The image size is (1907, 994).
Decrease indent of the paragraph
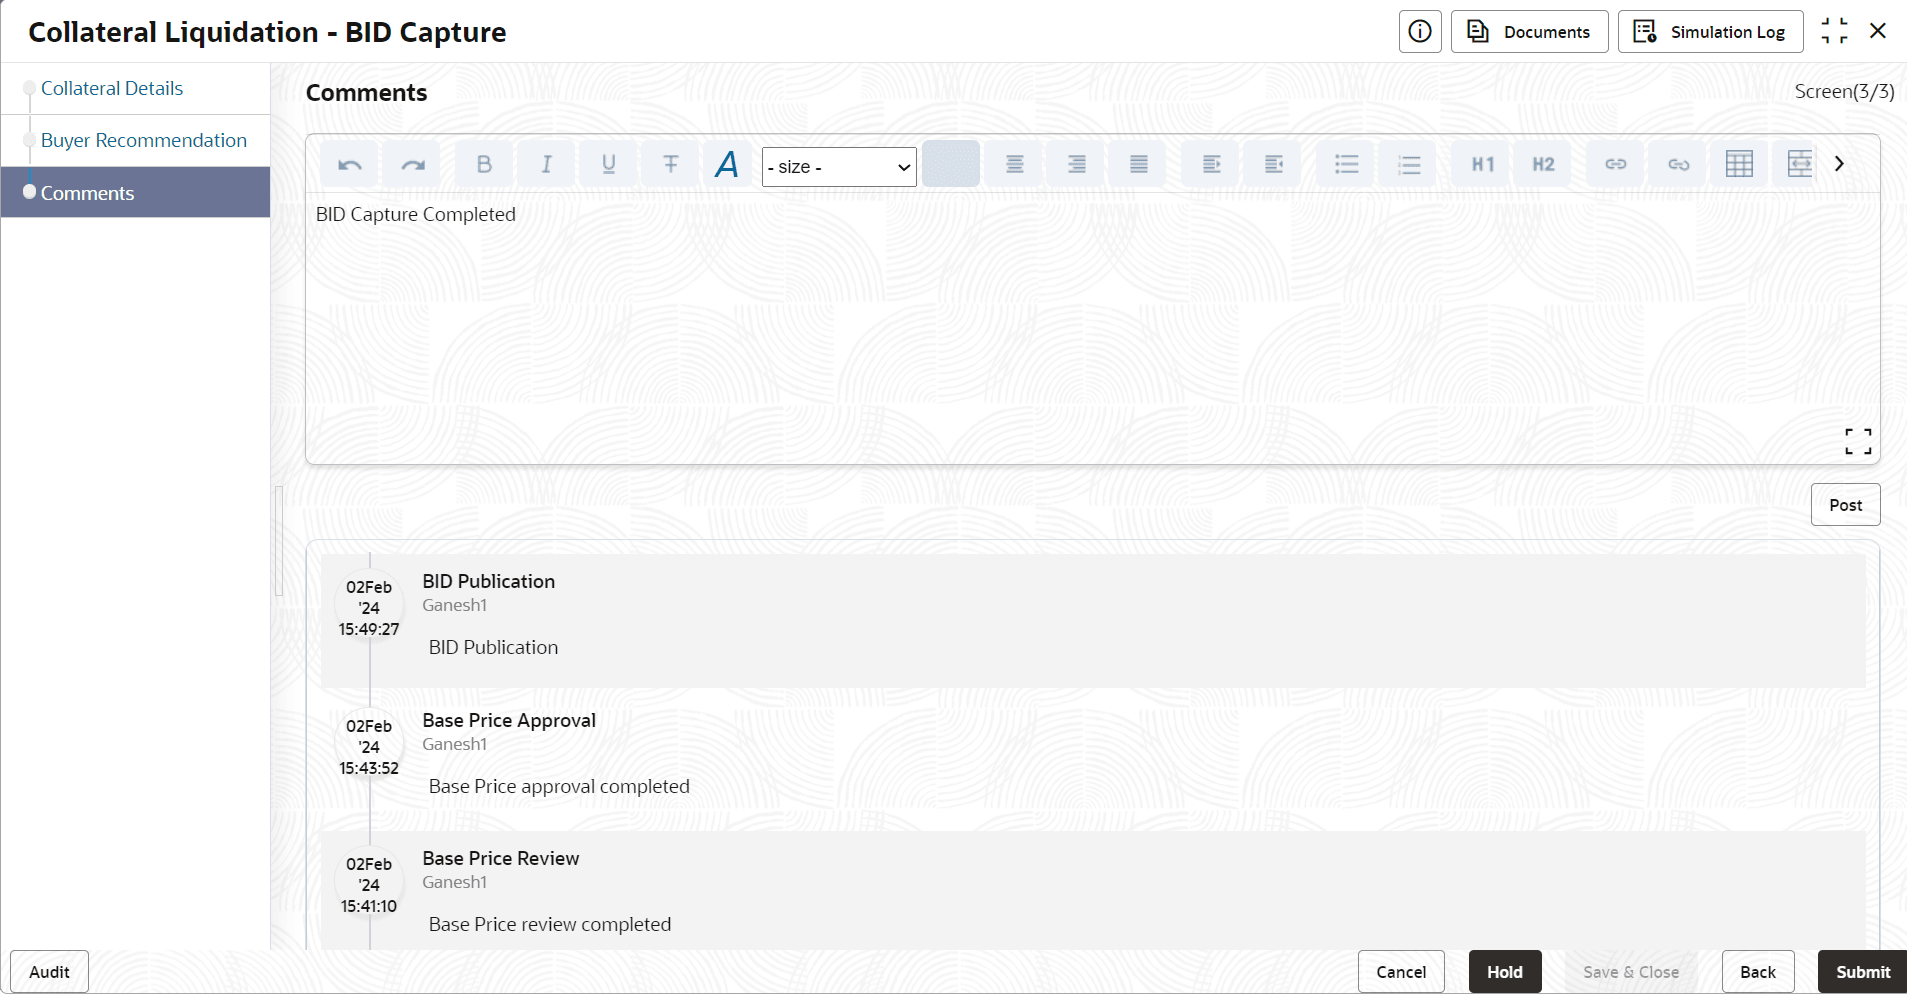1273,165
